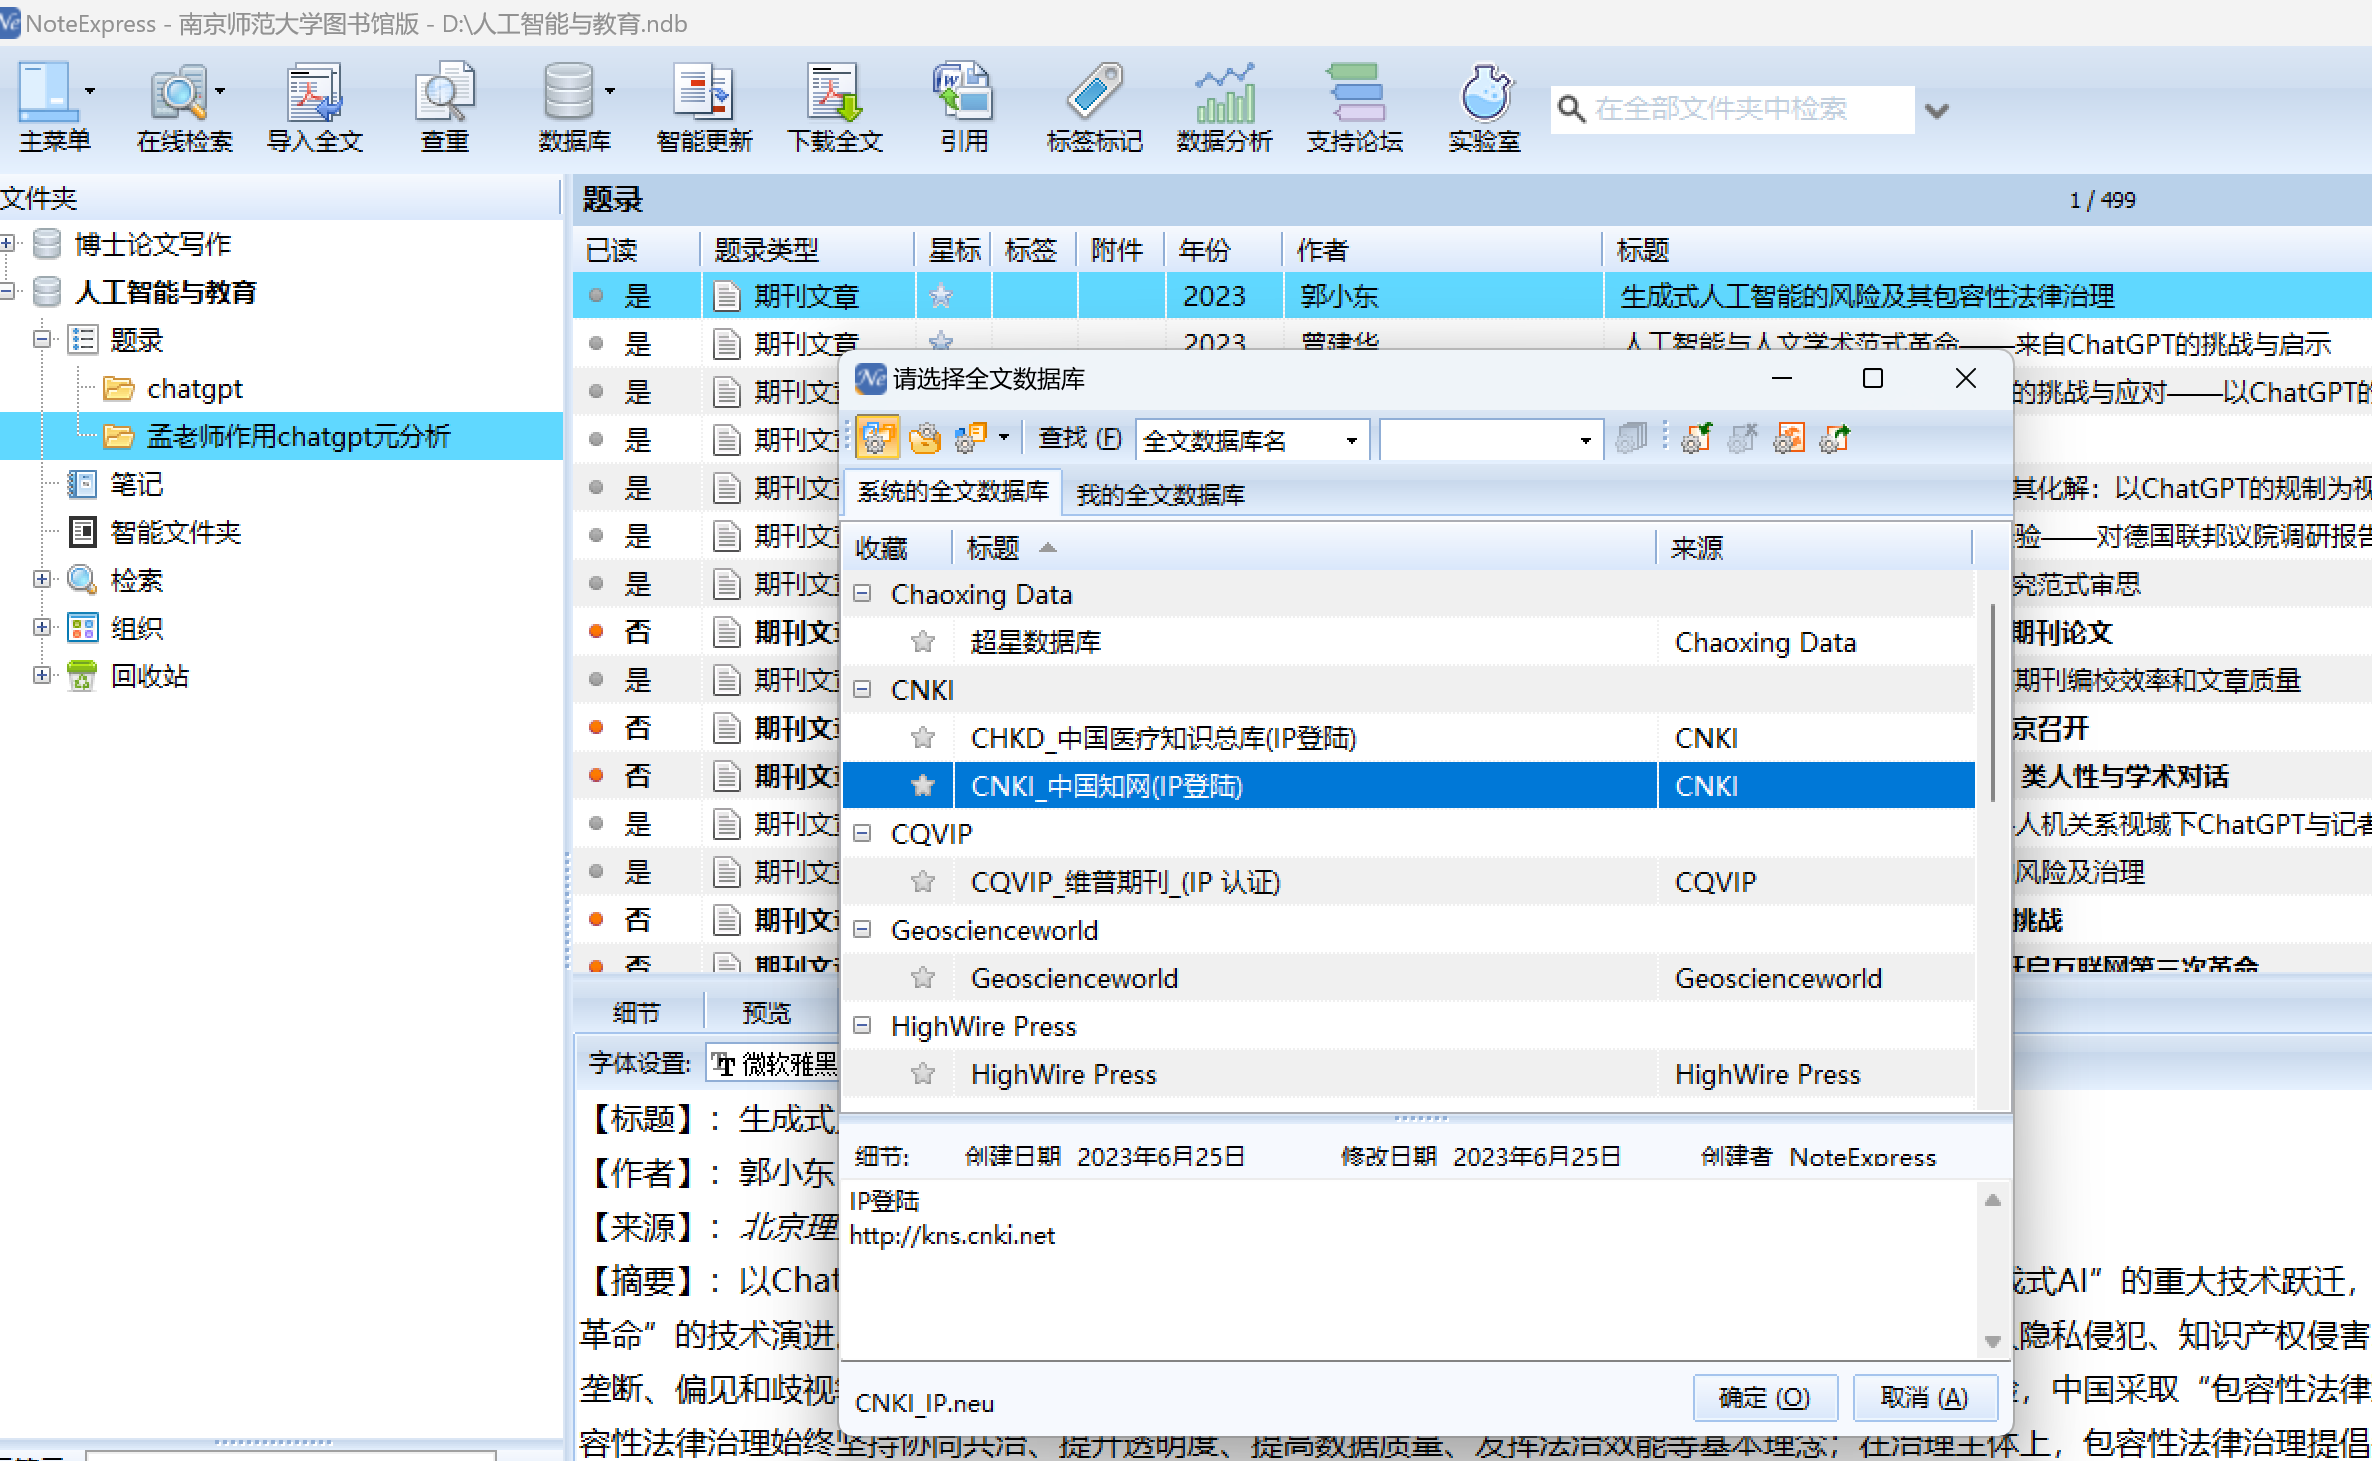Click the search magnifier icon in search box
Viewport: 2372px width, 1461px height.
coord(1572,109)
